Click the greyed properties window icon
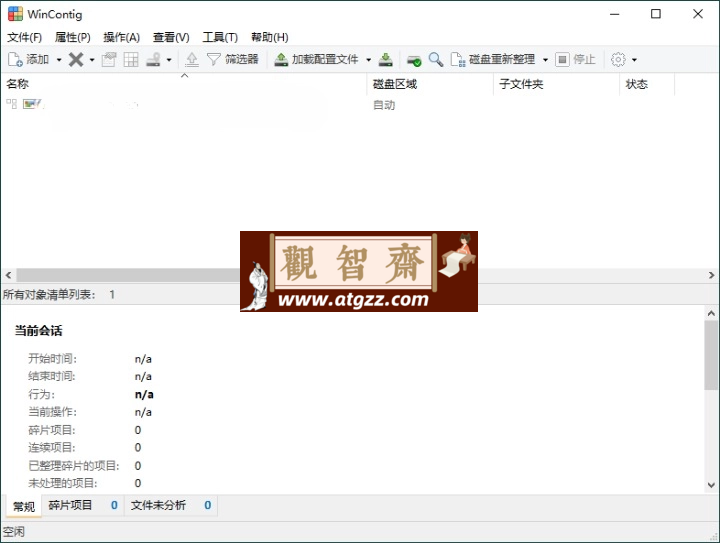The width and height of the screenshot is (720, 543). point(109,60)
